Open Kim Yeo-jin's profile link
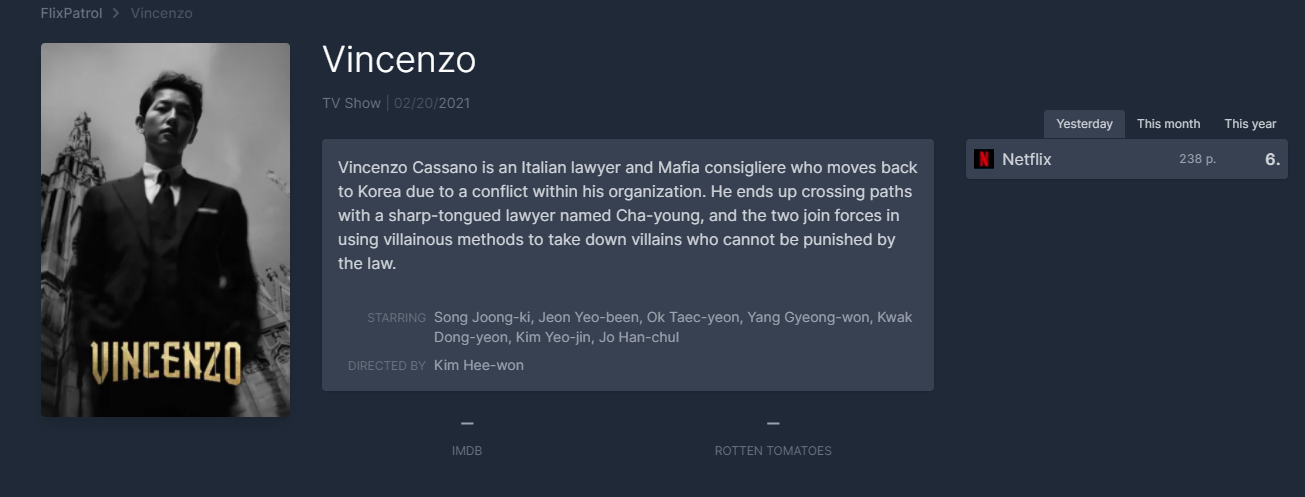The width and height of the screenshot is (1305, 497). [552, 337]
